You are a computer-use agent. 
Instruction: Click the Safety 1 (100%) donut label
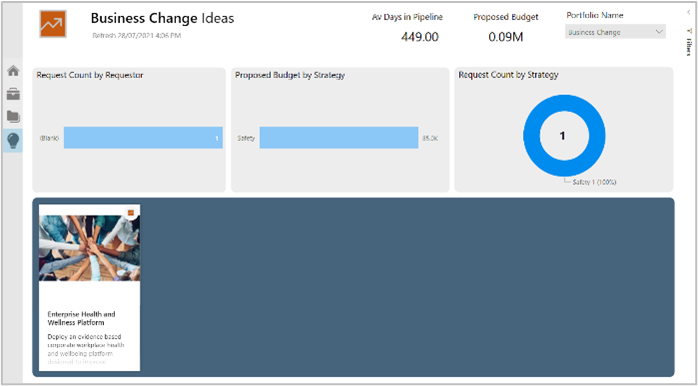(594, 182)
